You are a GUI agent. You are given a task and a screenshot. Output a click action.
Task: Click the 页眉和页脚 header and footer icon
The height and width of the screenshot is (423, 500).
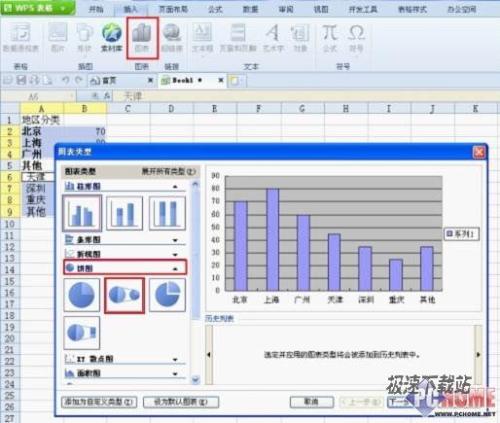pyautogui.click(x=238, y=37)
